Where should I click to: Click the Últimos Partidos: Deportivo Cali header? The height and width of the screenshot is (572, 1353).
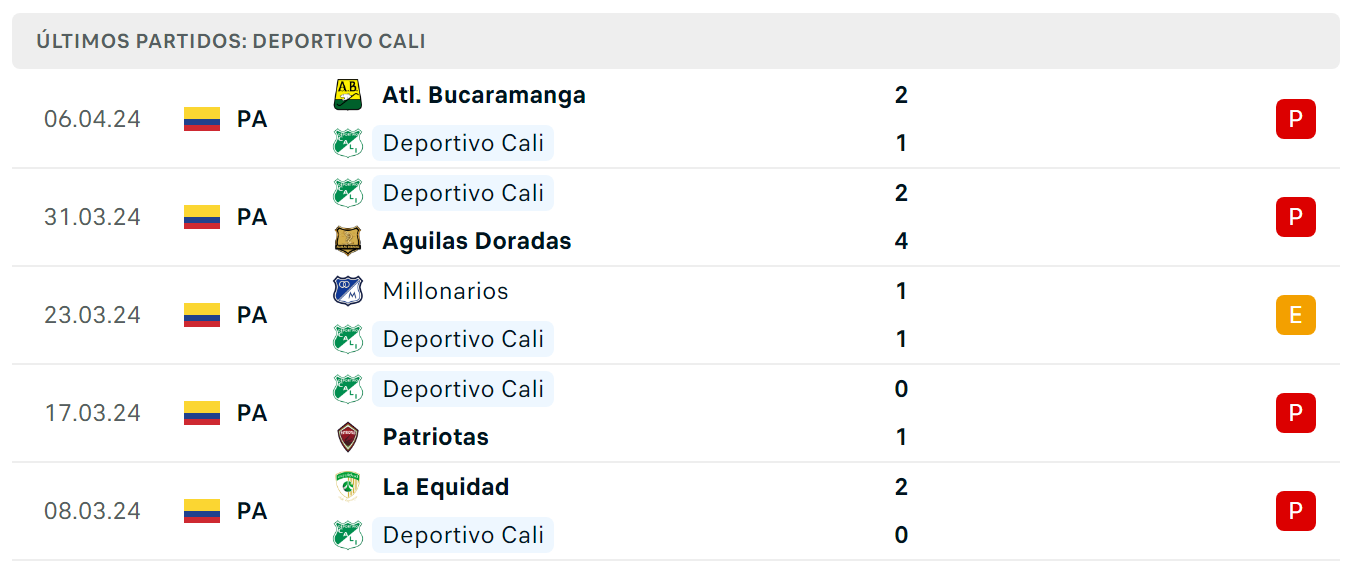(231, 41)
